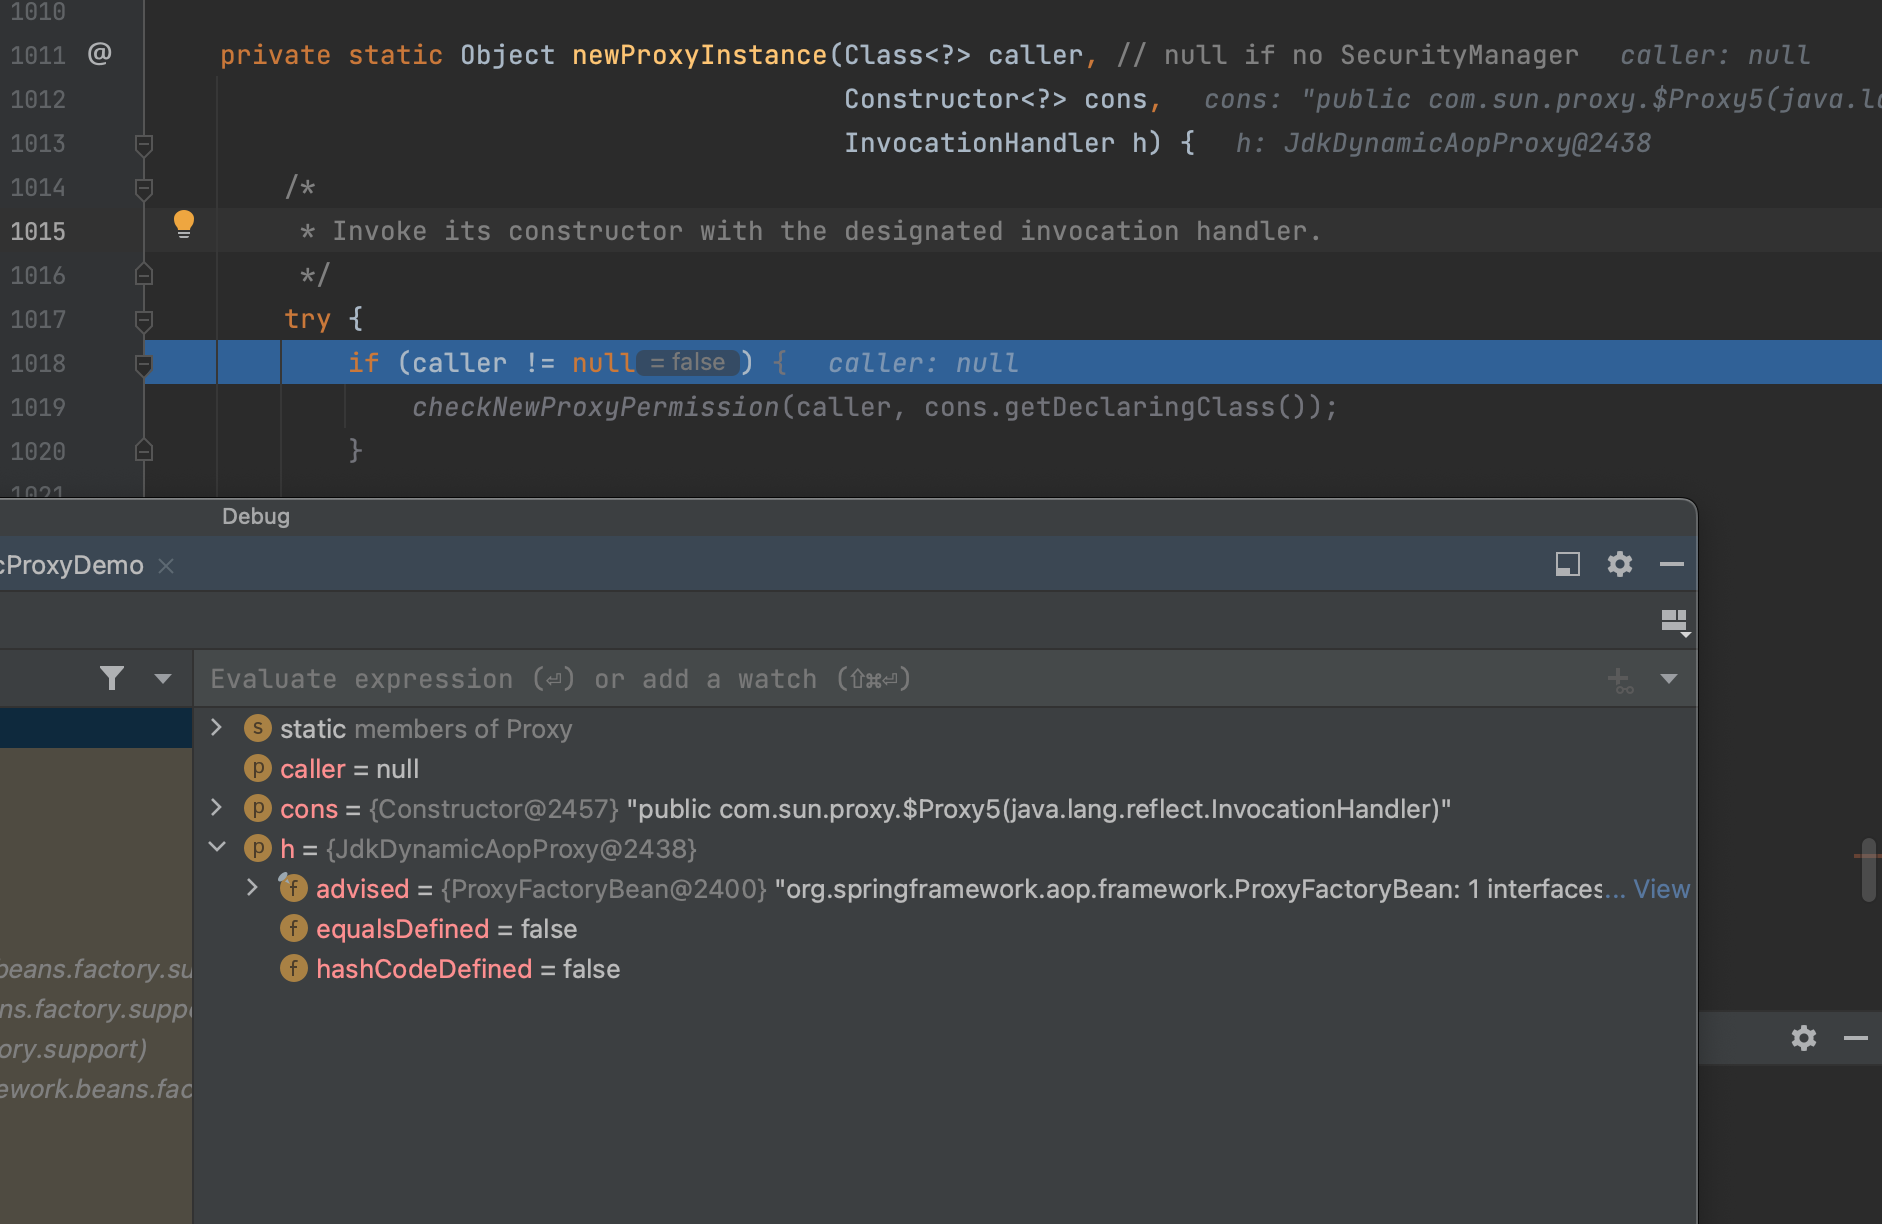
Task: Click the @ annotation gutter icon
Action: coord(99,54)
